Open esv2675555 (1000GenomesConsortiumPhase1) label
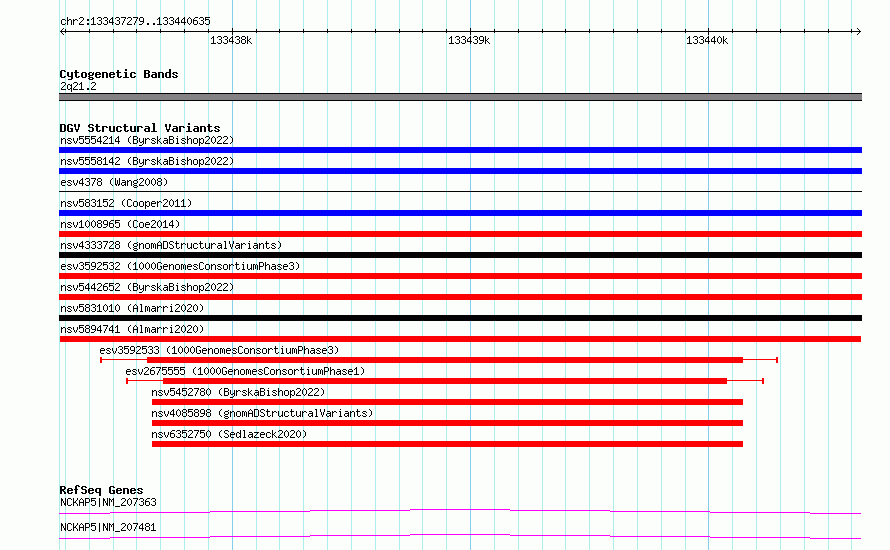Viewport: 890px width, 550px height. [x=245, y=371]
